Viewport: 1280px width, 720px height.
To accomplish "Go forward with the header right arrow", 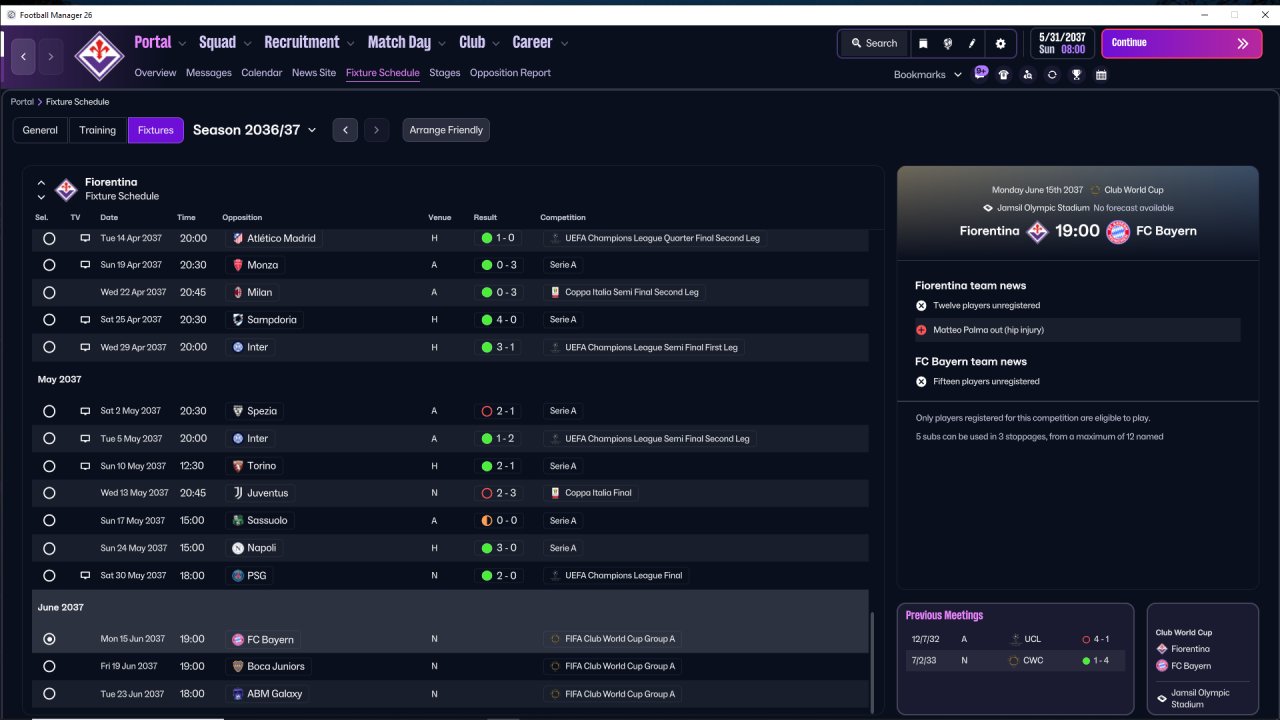I will tap(51, 57).
